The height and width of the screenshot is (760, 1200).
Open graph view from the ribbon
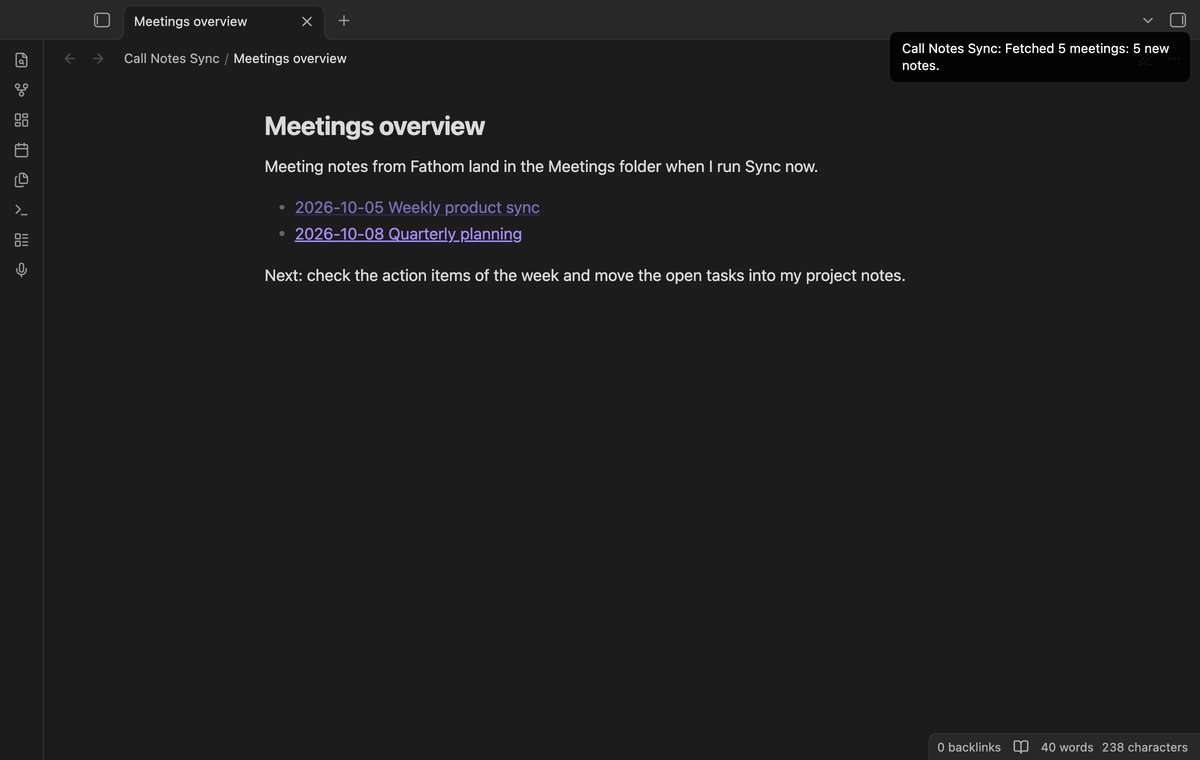coord(21,90)
